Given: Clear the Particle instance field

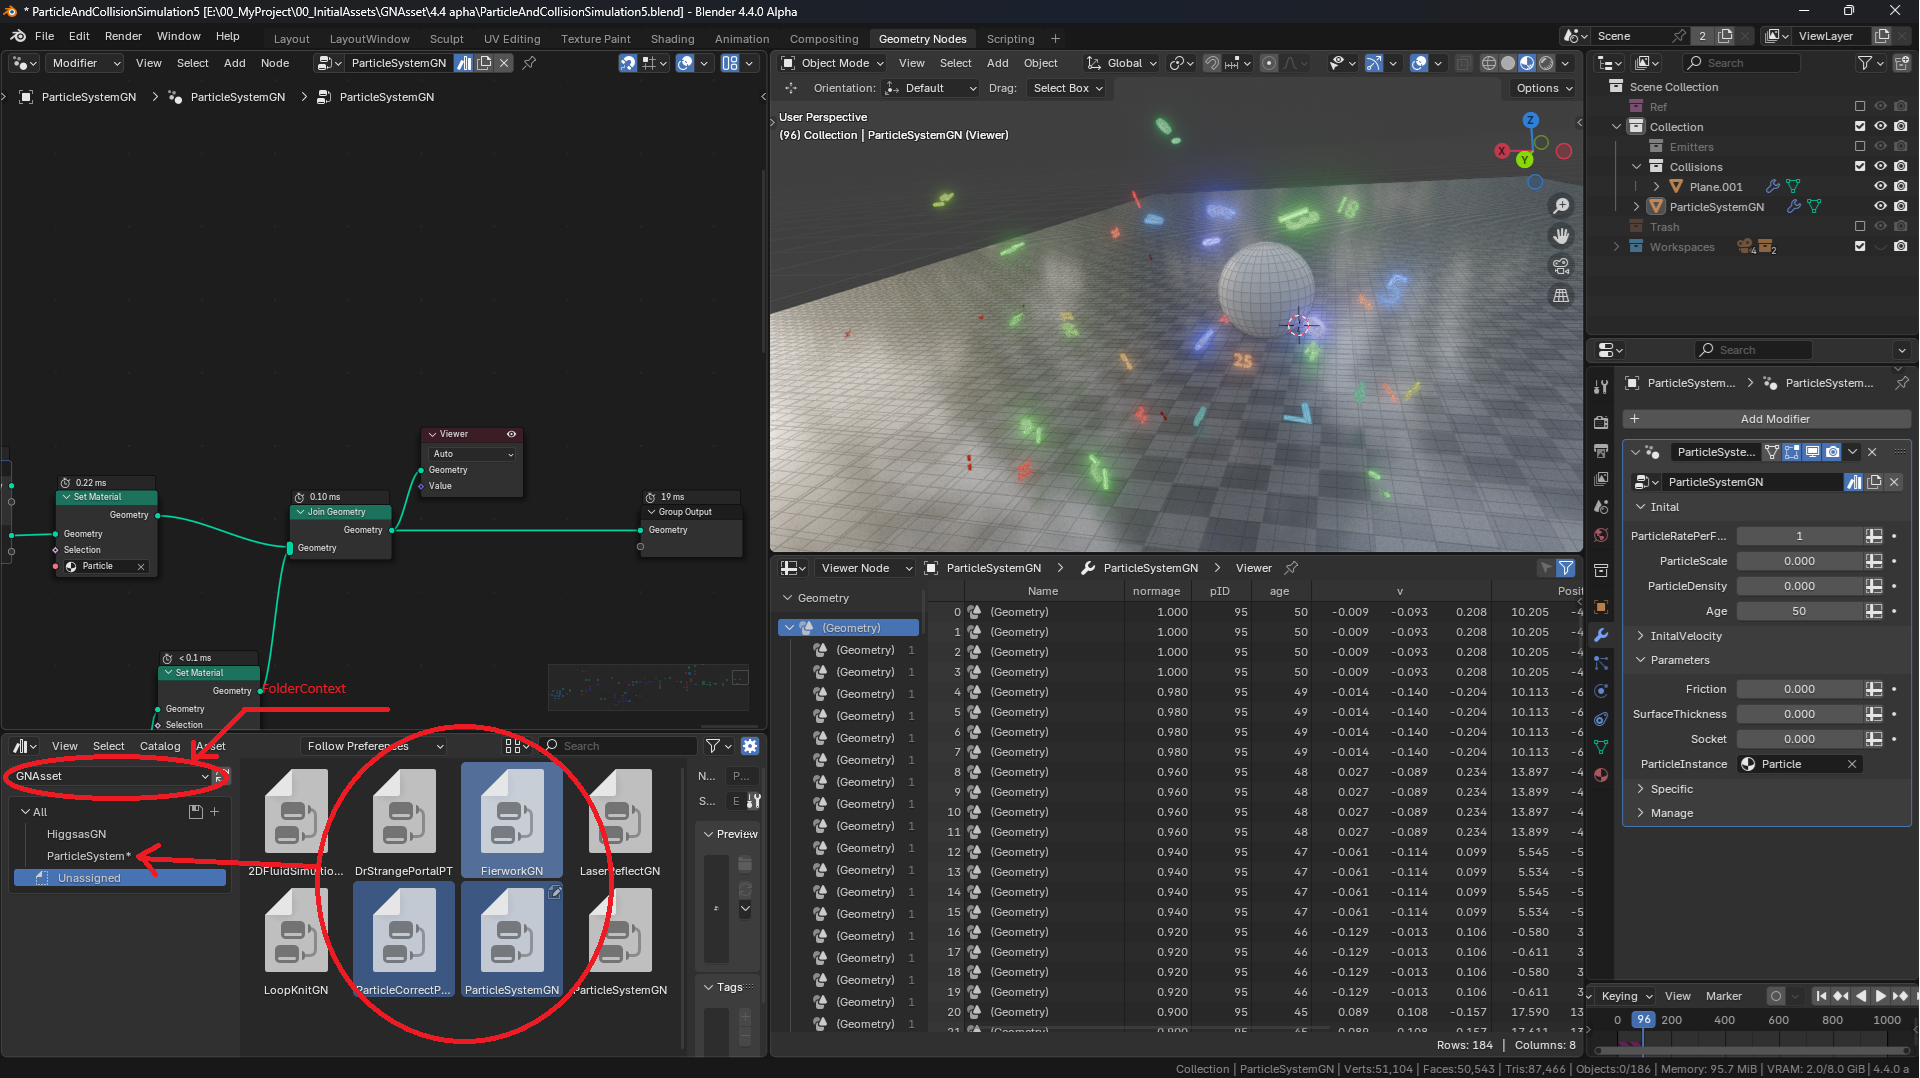Looking at the screenshot, I should 1852,764.
